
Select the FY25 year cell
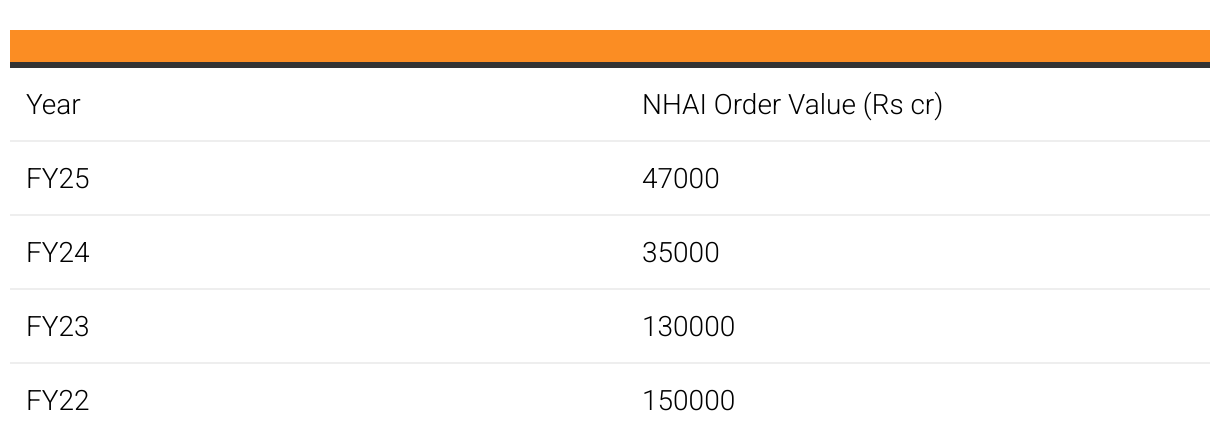click(x=57, y=179)
